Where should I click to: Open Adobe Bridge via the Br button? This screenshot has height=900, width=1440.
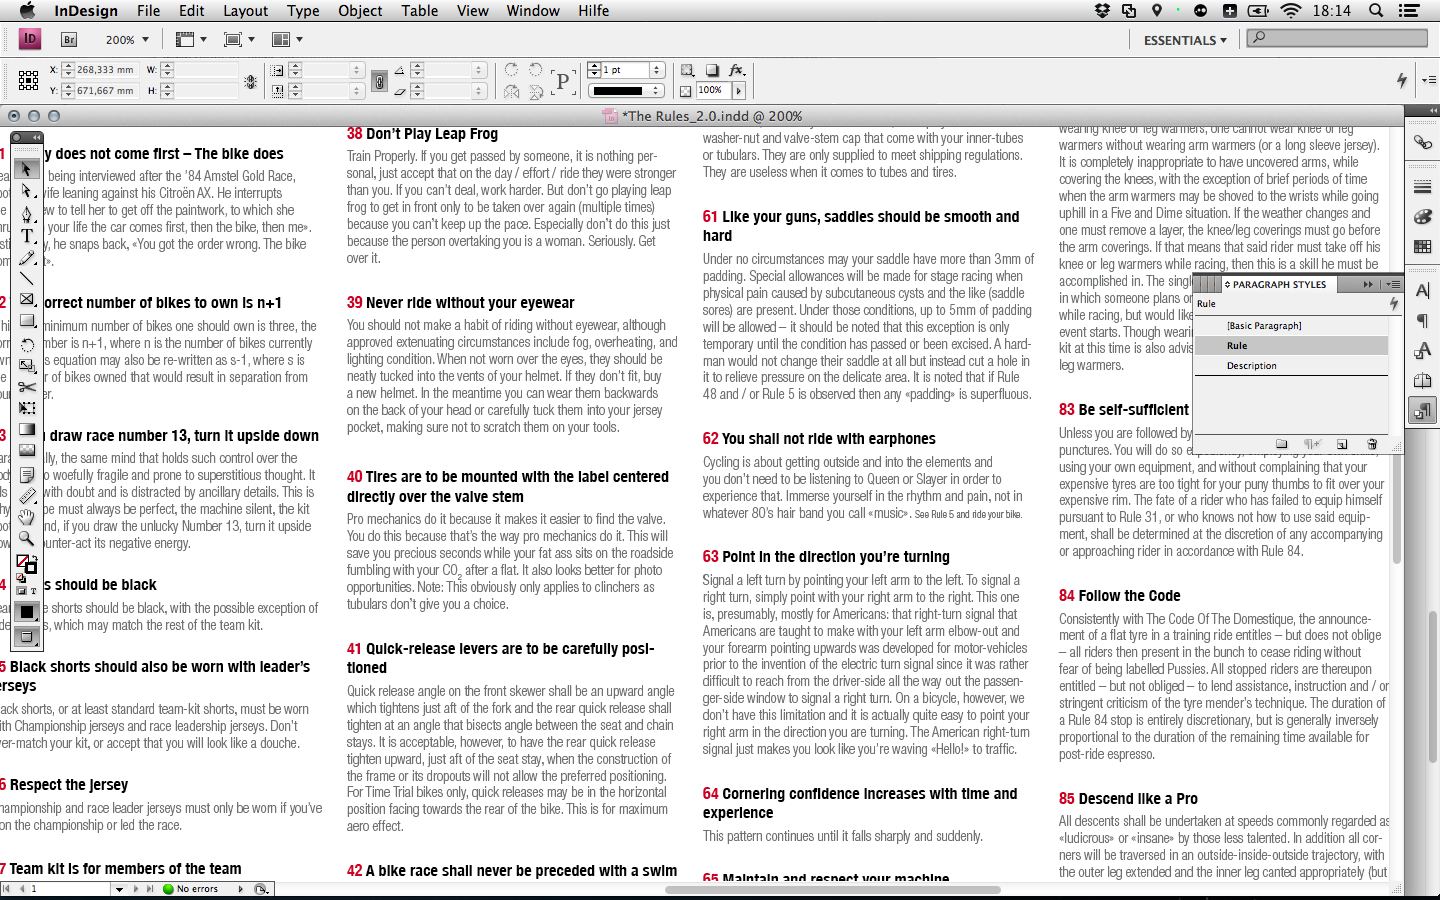[69, 40]
